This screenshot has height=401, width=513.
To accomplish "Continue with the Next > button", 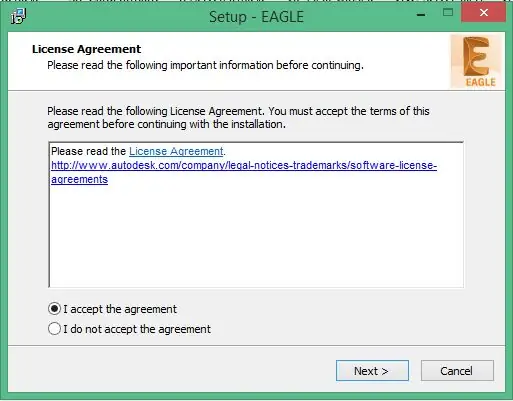I will [x=372, y=371].
